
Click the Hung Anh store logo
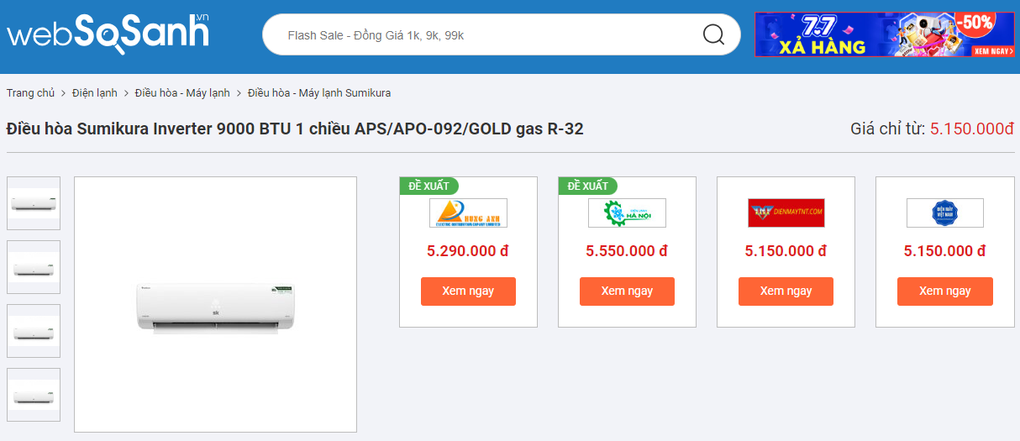(x=468, y=213)
